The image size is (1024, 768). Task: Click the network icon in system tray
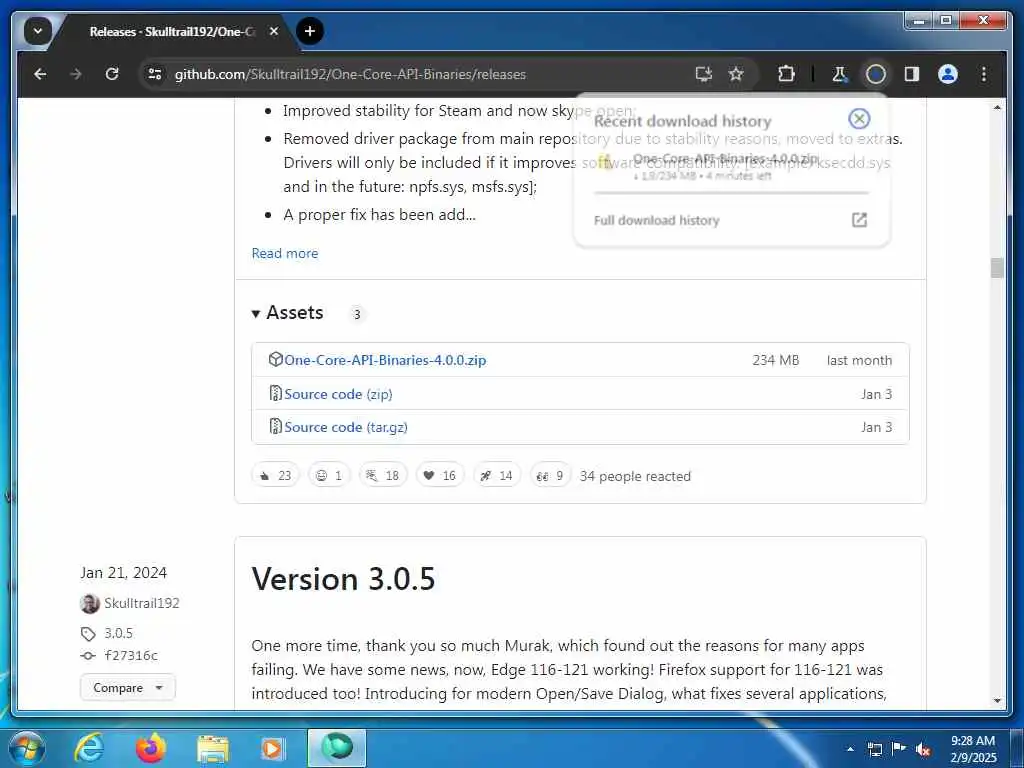pyautogui.click(x=874, y=749)
